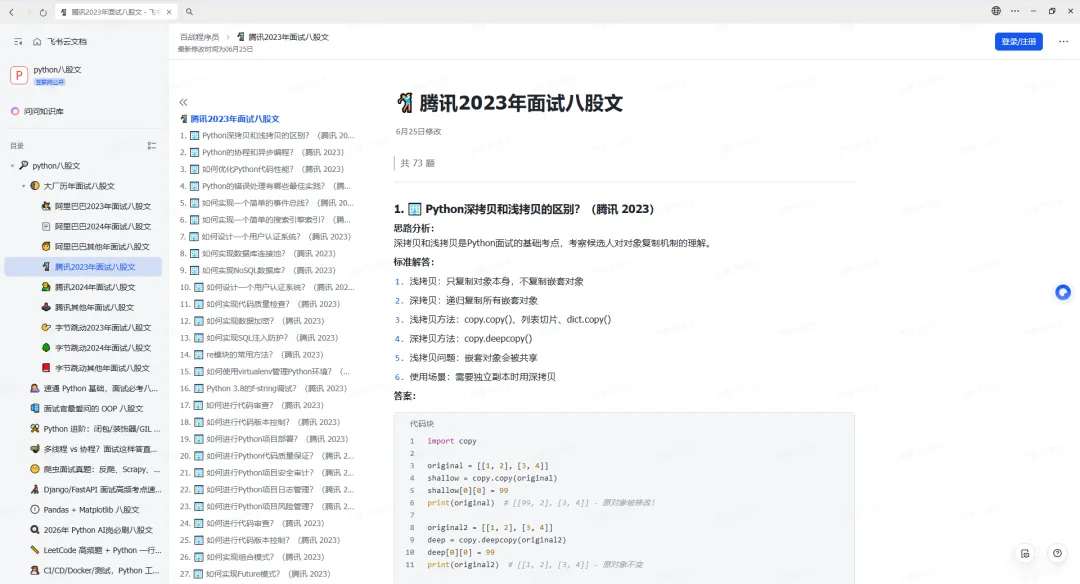The image size is (1080, 584).
Task: Jump to outline item 12 如何实现数据加密
Action: click(252, 321)
